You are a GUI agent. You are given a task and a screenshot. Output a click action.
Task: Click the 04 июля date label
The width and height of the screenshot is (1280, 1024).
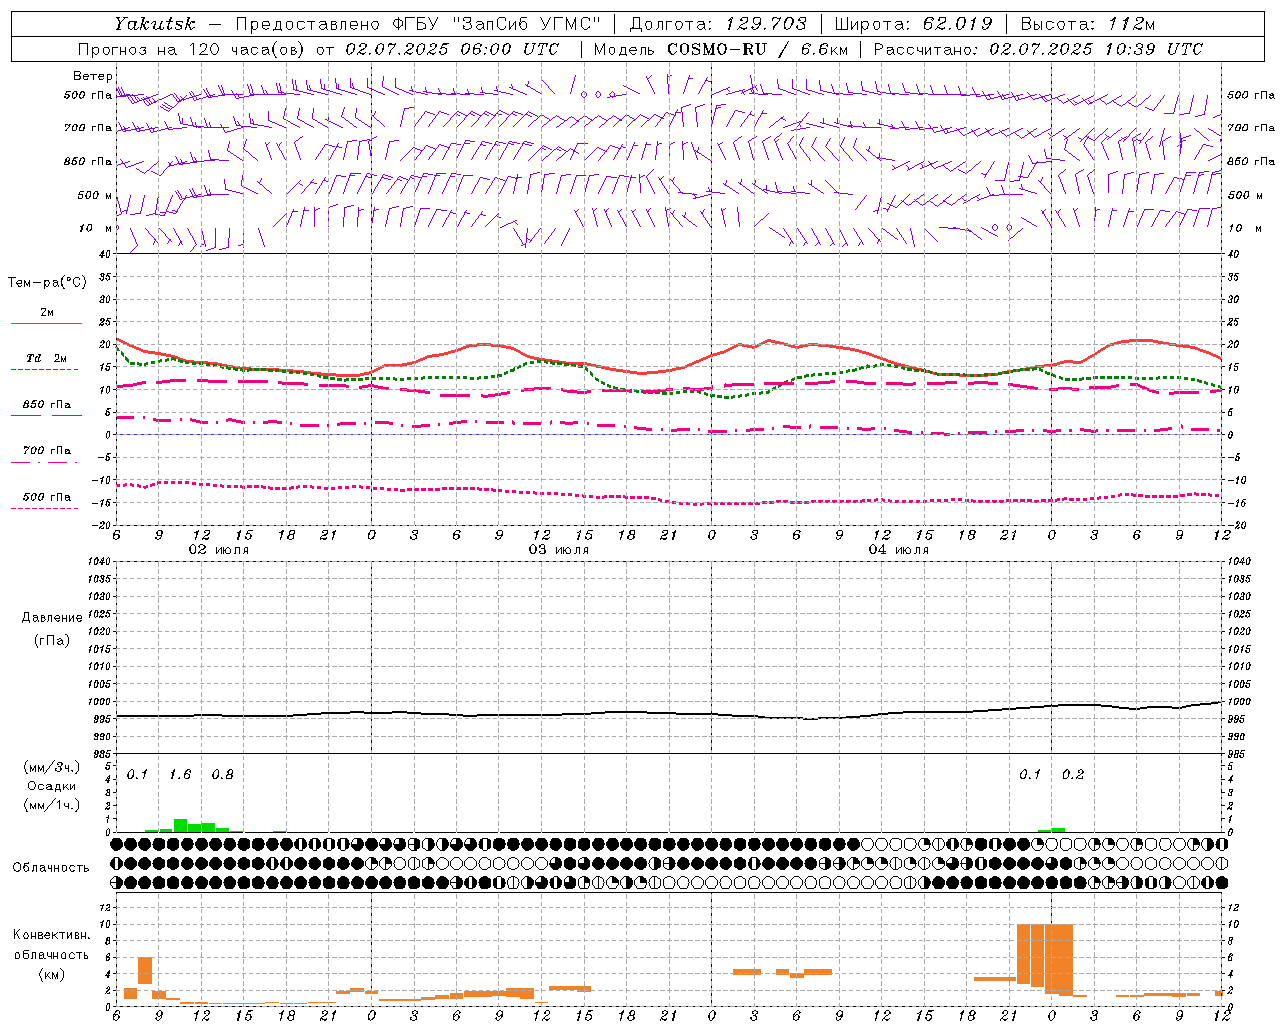click(899, 550)
